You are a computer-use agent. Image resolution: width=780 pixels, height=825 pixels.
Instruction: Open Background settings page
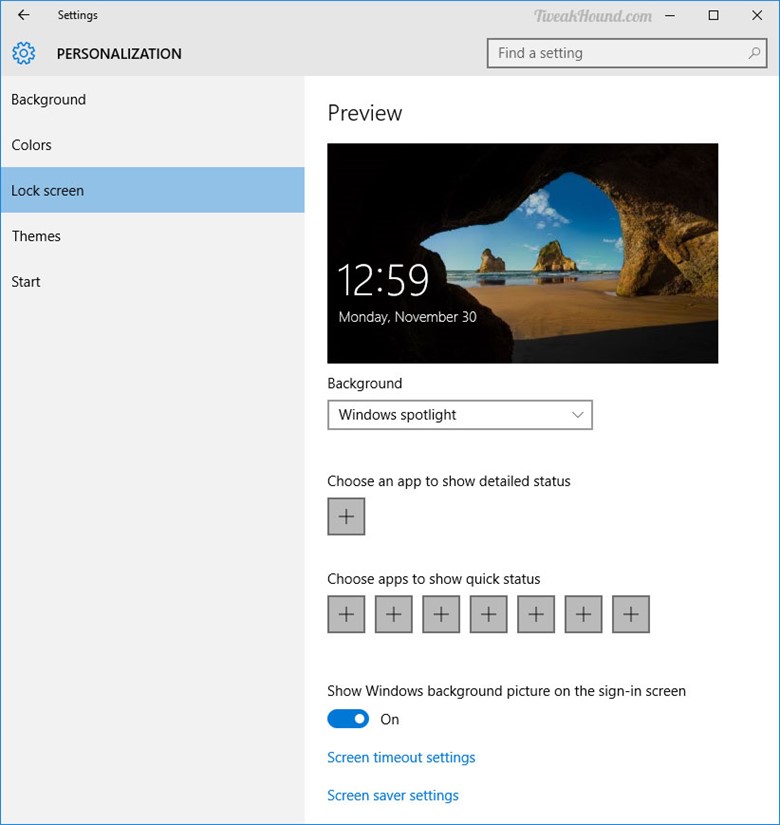pos(152,99)
